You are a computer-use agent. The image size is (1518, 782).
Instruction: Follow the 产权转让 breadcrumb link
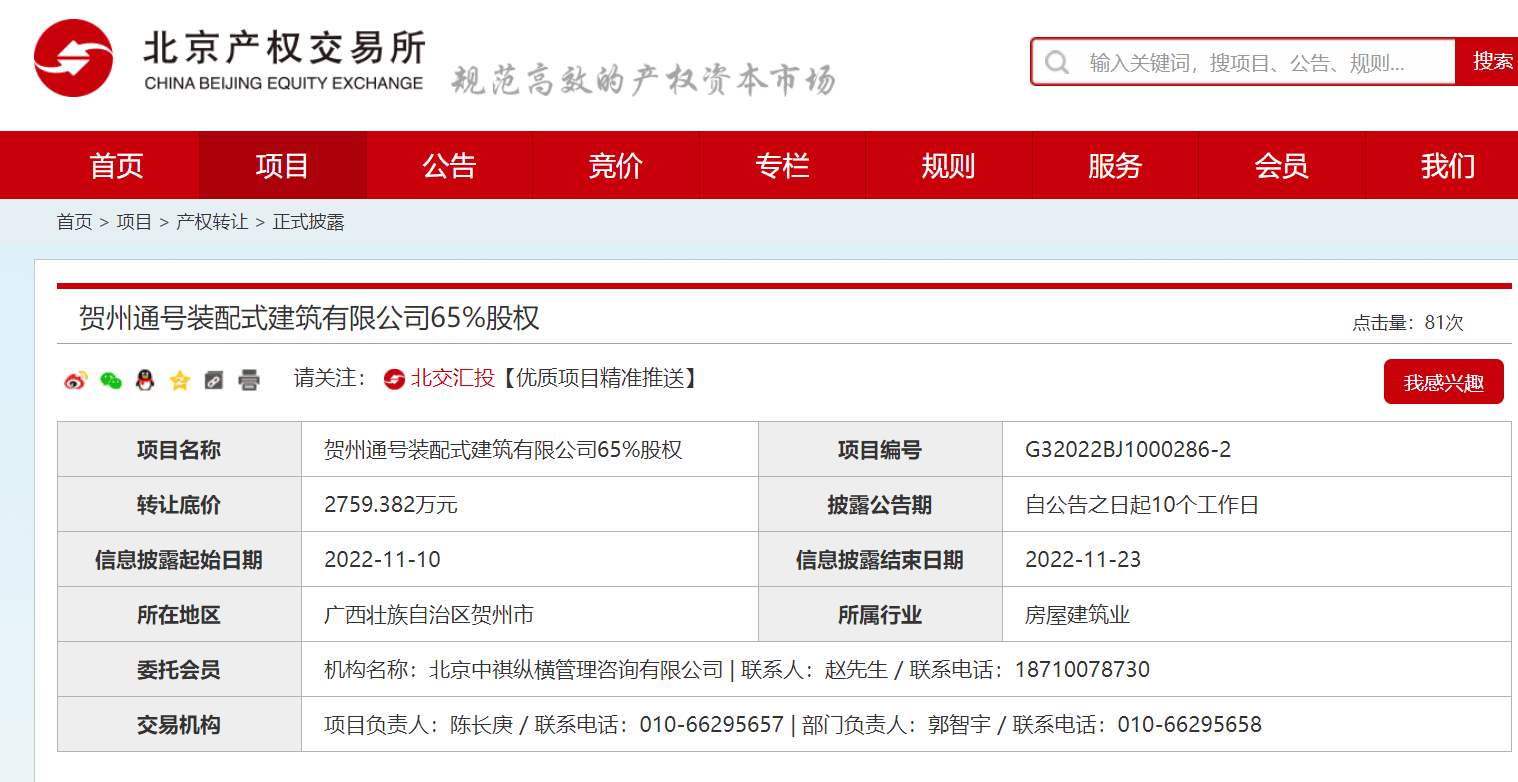[x=209, y=222]
